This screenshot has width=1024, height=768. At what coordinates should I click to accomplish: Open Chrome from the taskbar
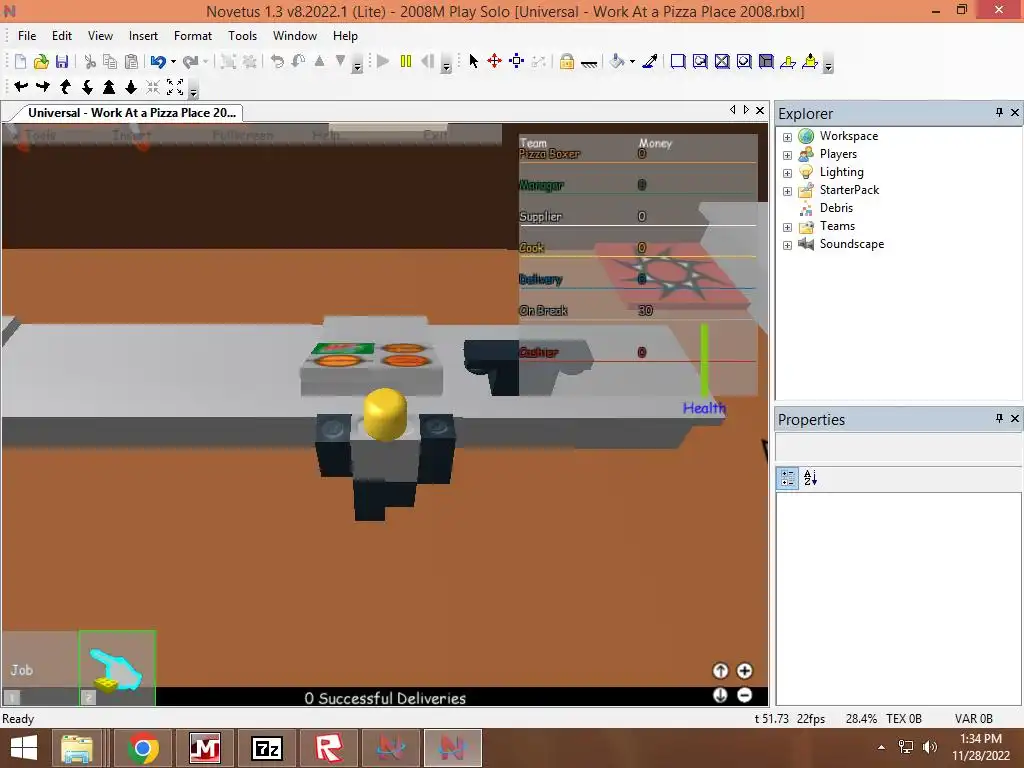(x=142, y=748)
